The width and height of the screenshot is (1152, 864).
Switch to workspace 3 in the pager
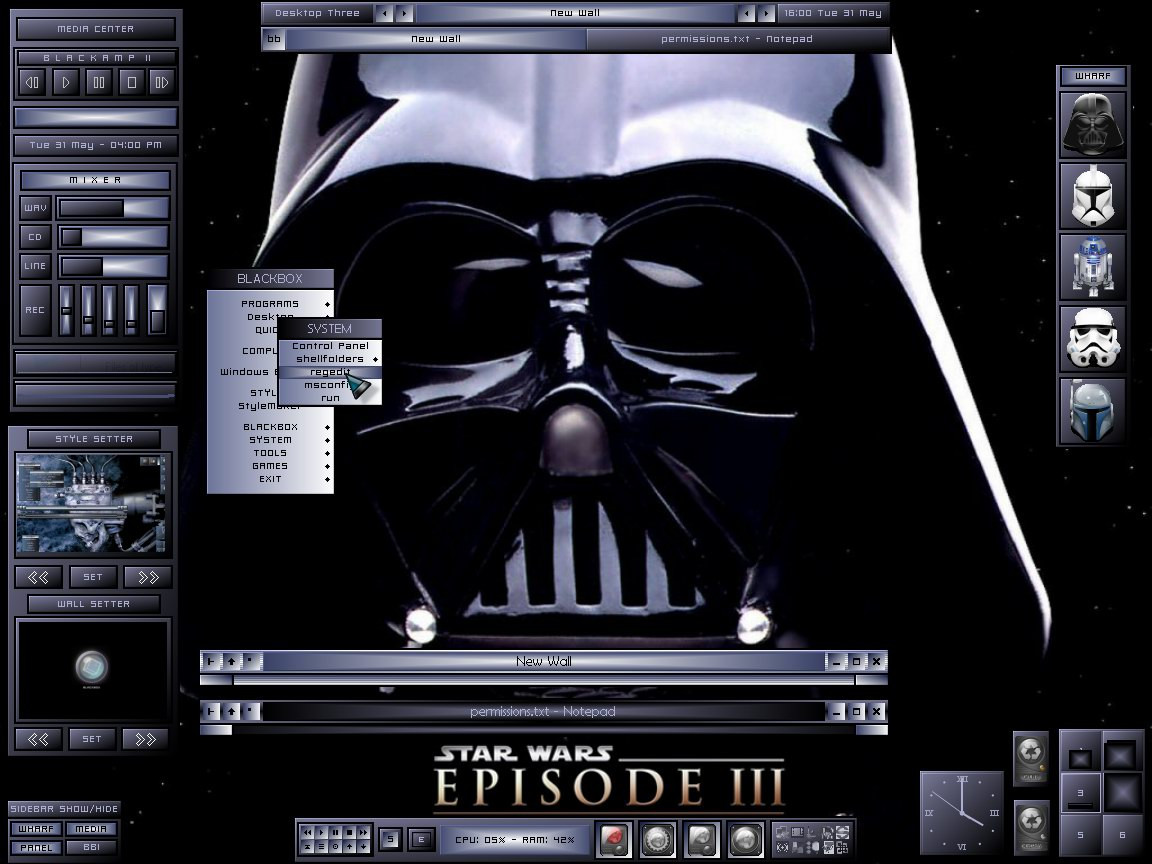1080,793
